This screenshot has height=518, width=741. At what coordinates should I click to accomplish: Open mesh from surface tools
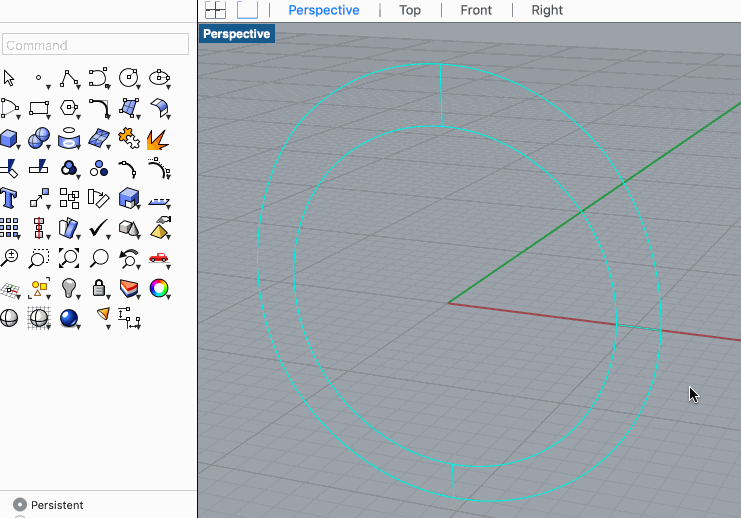click(99, 138)
